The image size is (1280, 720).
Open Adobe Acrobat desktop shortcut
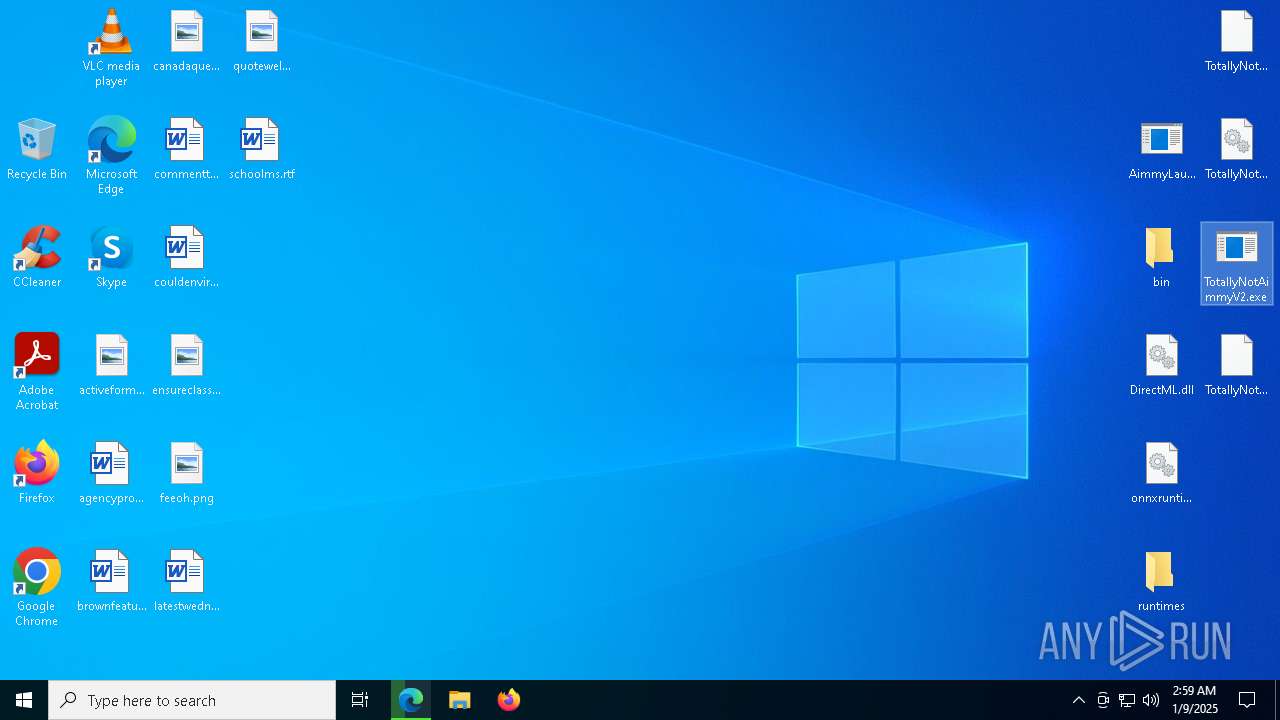tap(37, 371)
